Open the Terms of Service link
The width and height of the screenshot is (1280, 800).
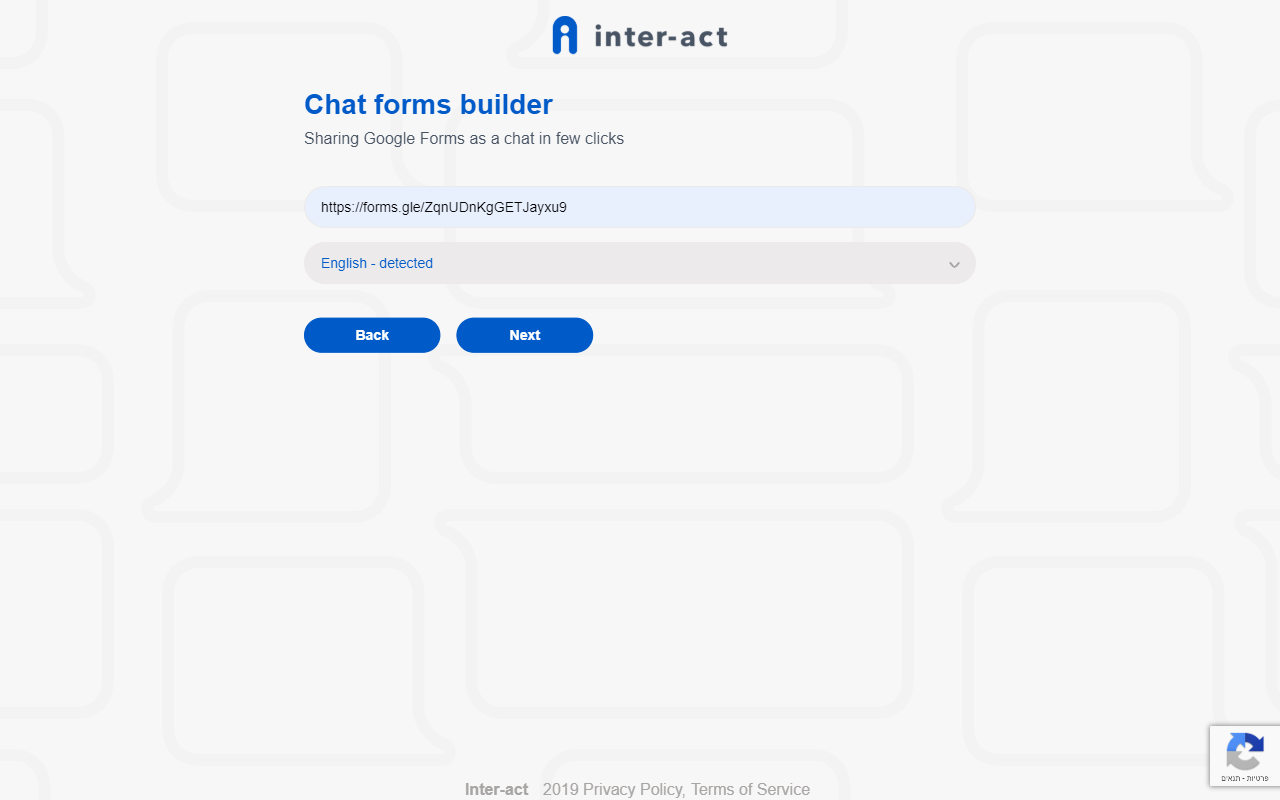[x=750, y=789]
